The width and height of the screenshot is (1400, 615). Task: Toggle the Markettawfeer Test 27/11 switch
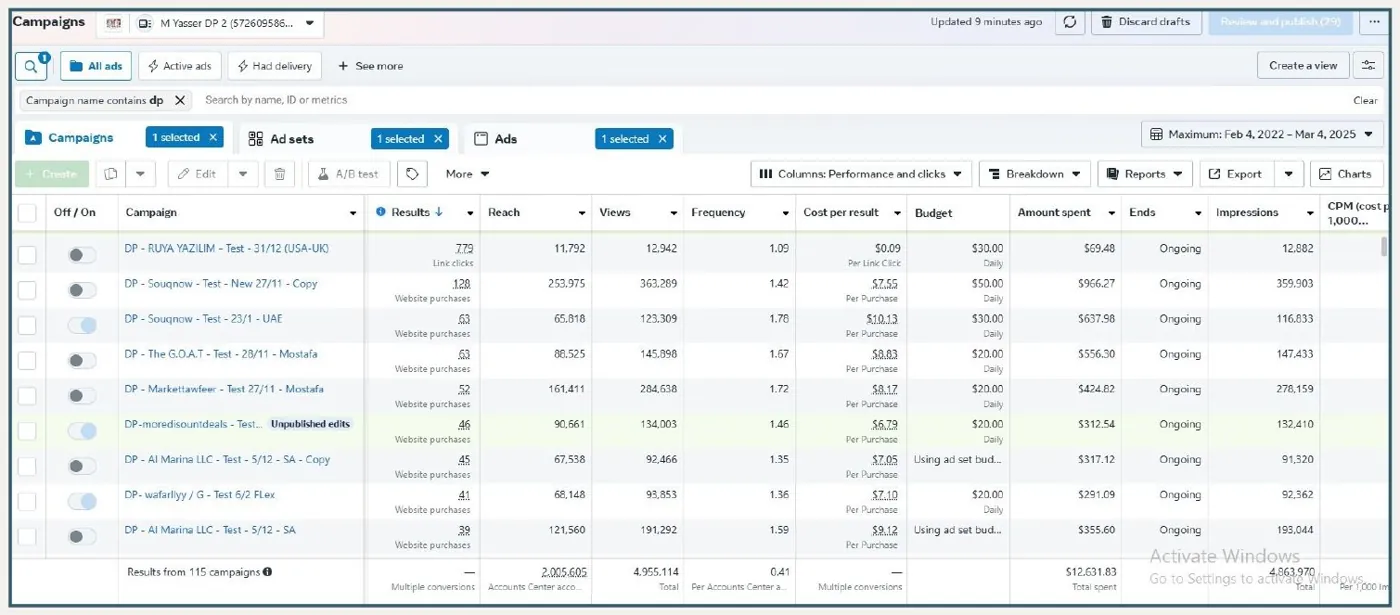coord(82,395)
